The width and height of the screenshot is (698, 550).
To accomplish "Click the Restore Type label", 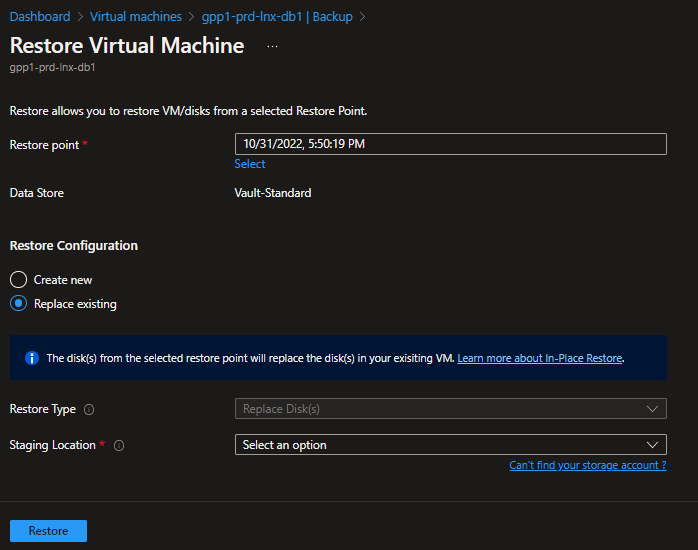I will coord(43,409).
